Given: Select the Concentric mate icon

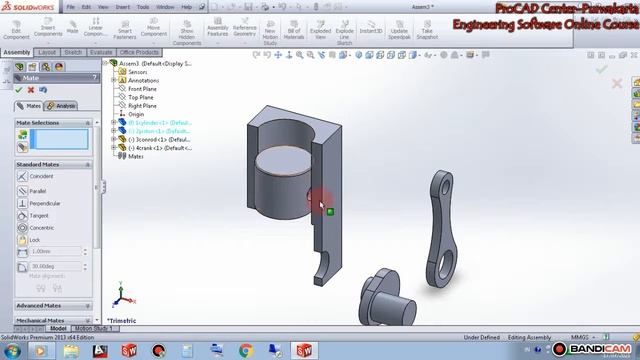Looking at the screenshot, I should [x=22, y=228].
